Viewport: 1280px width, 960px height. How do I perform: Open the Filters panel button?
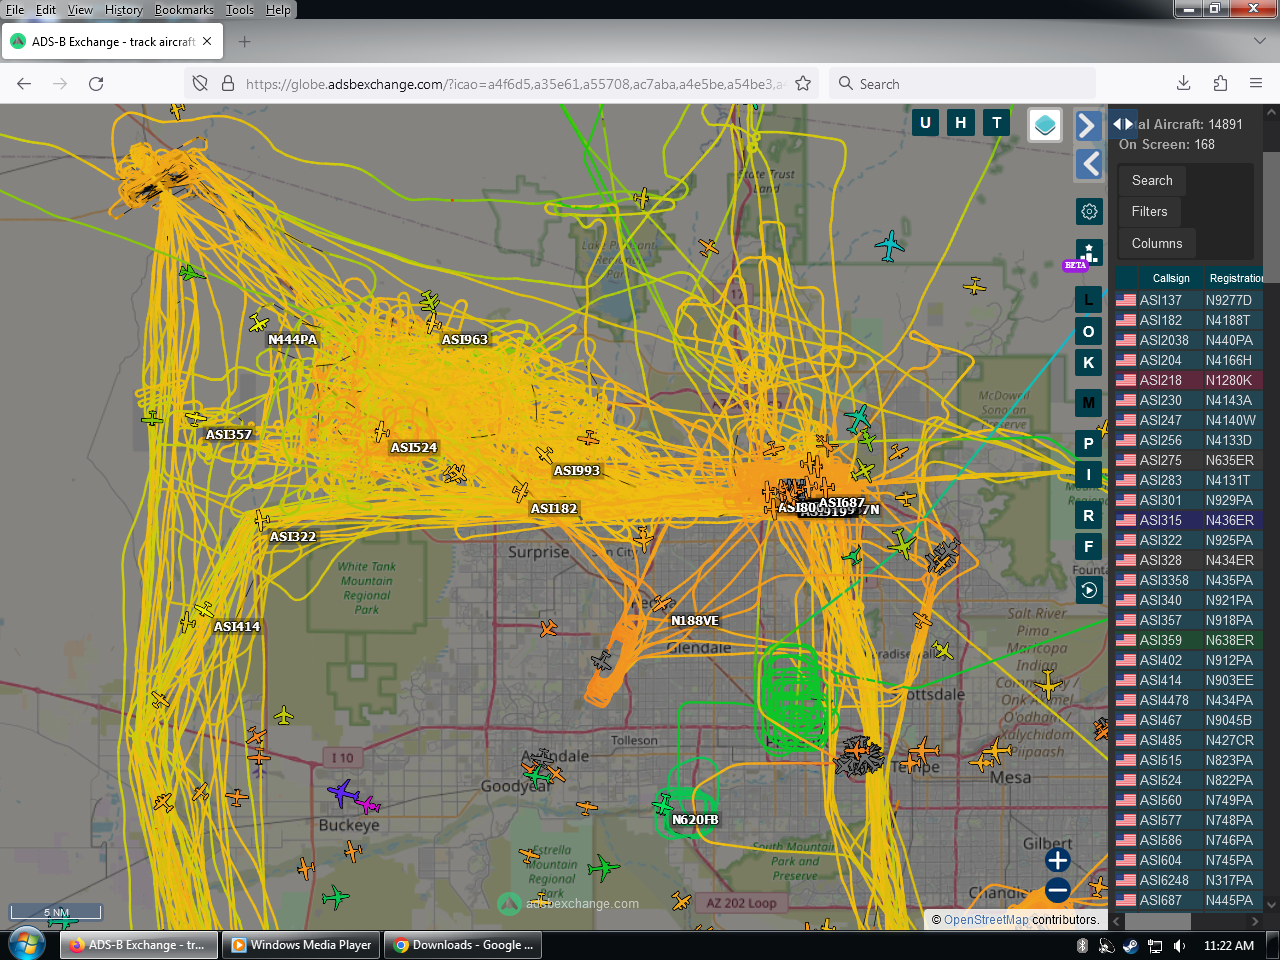pos(1149,211)
